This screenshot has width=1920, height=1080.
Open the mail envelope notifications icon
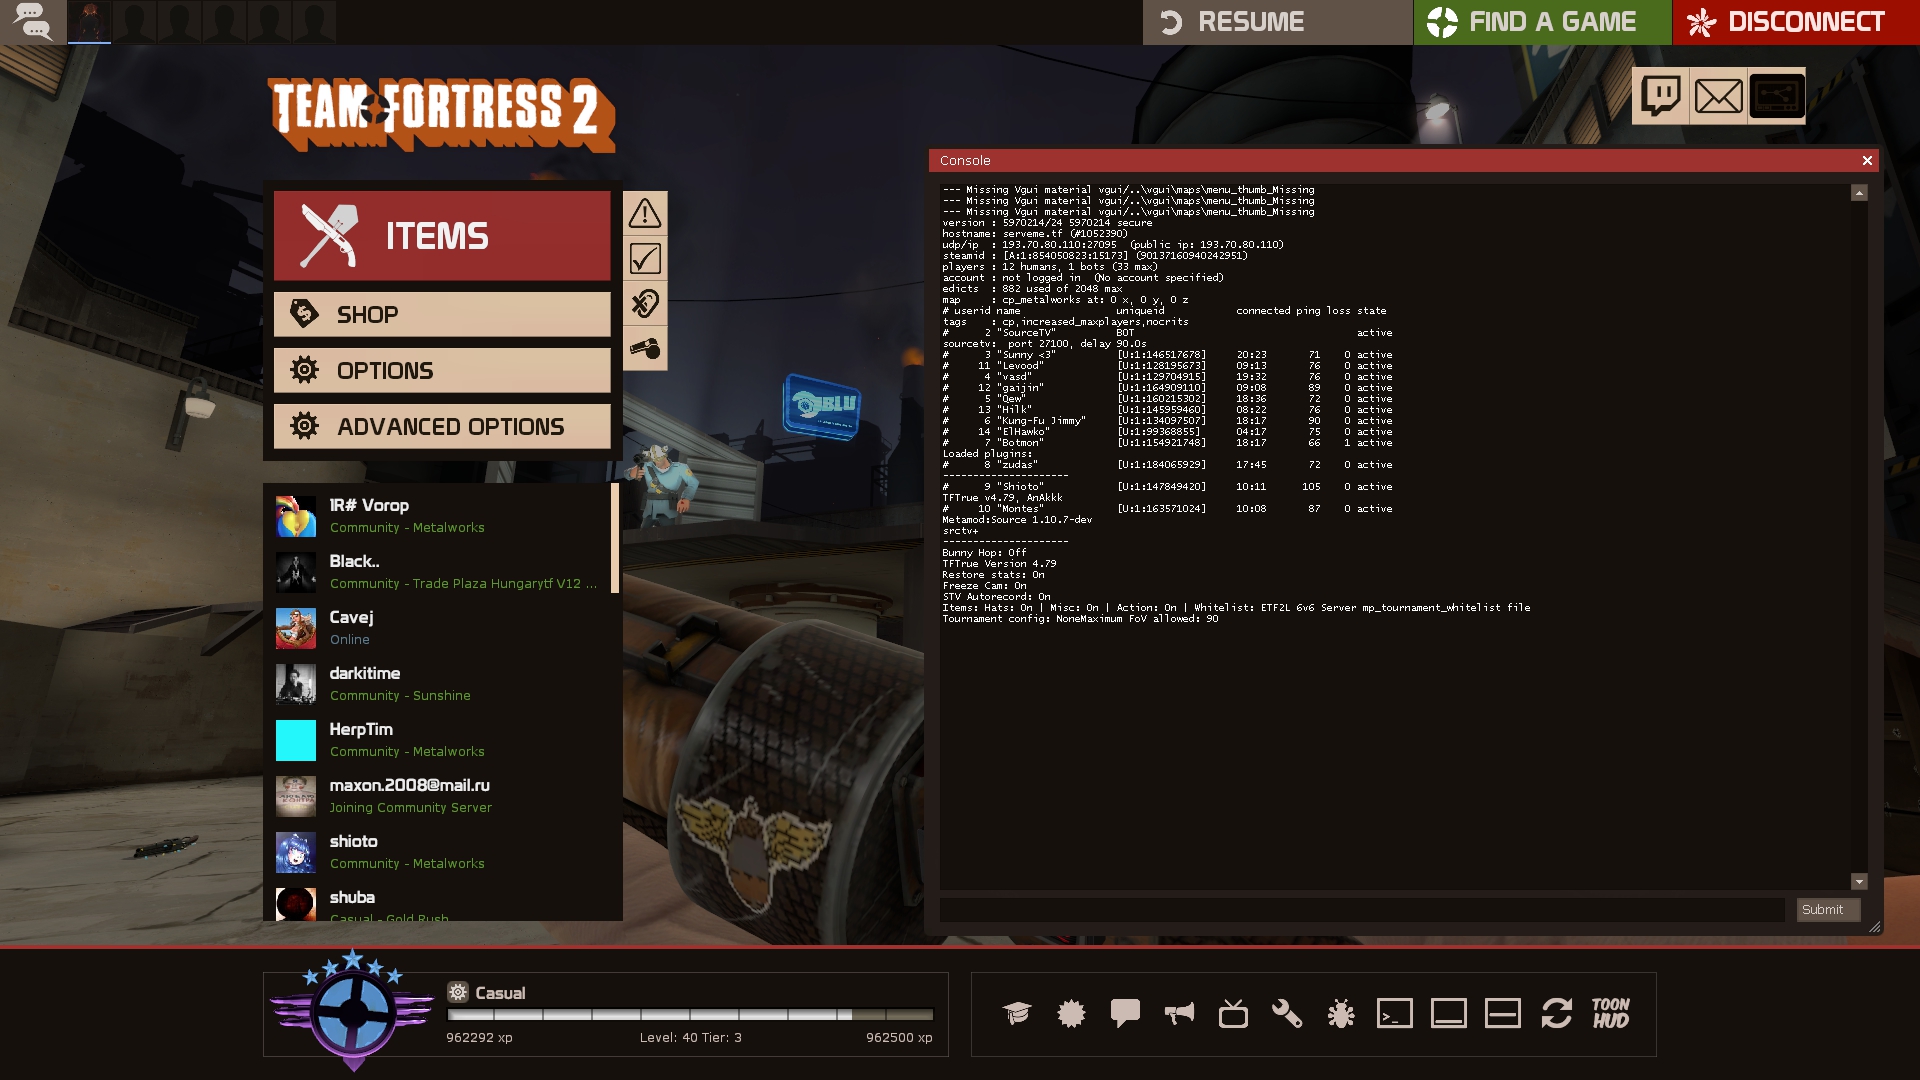pos(1719,96)
